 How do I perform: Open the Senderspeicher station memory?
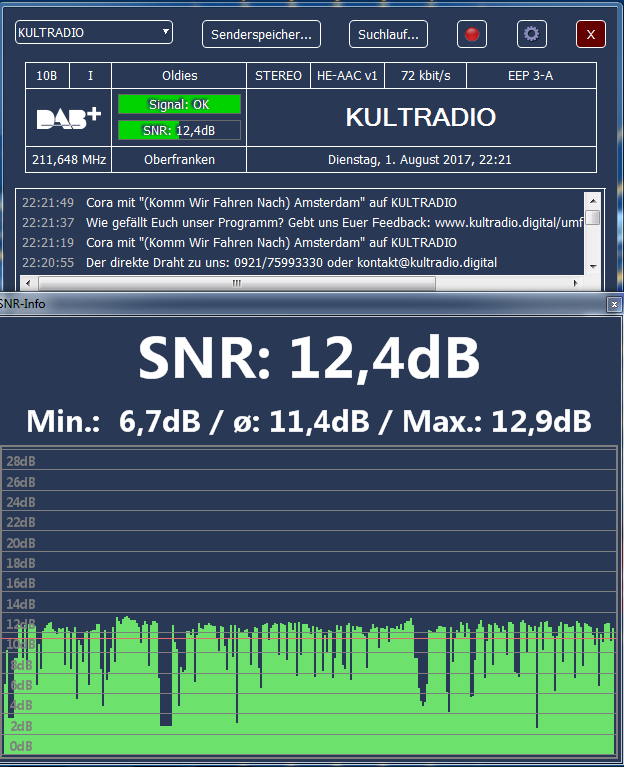tap(261, 34)
